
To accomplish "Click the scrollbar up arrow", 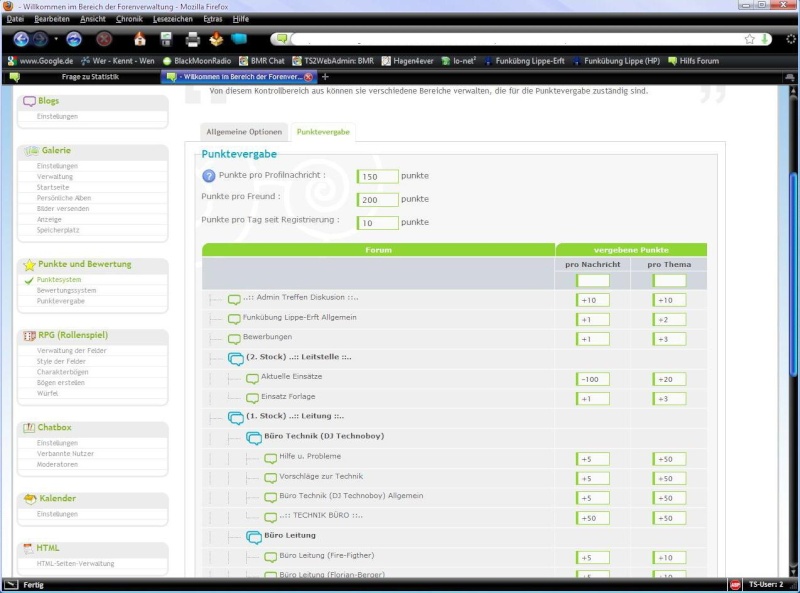I will click(x=792, y=91).
